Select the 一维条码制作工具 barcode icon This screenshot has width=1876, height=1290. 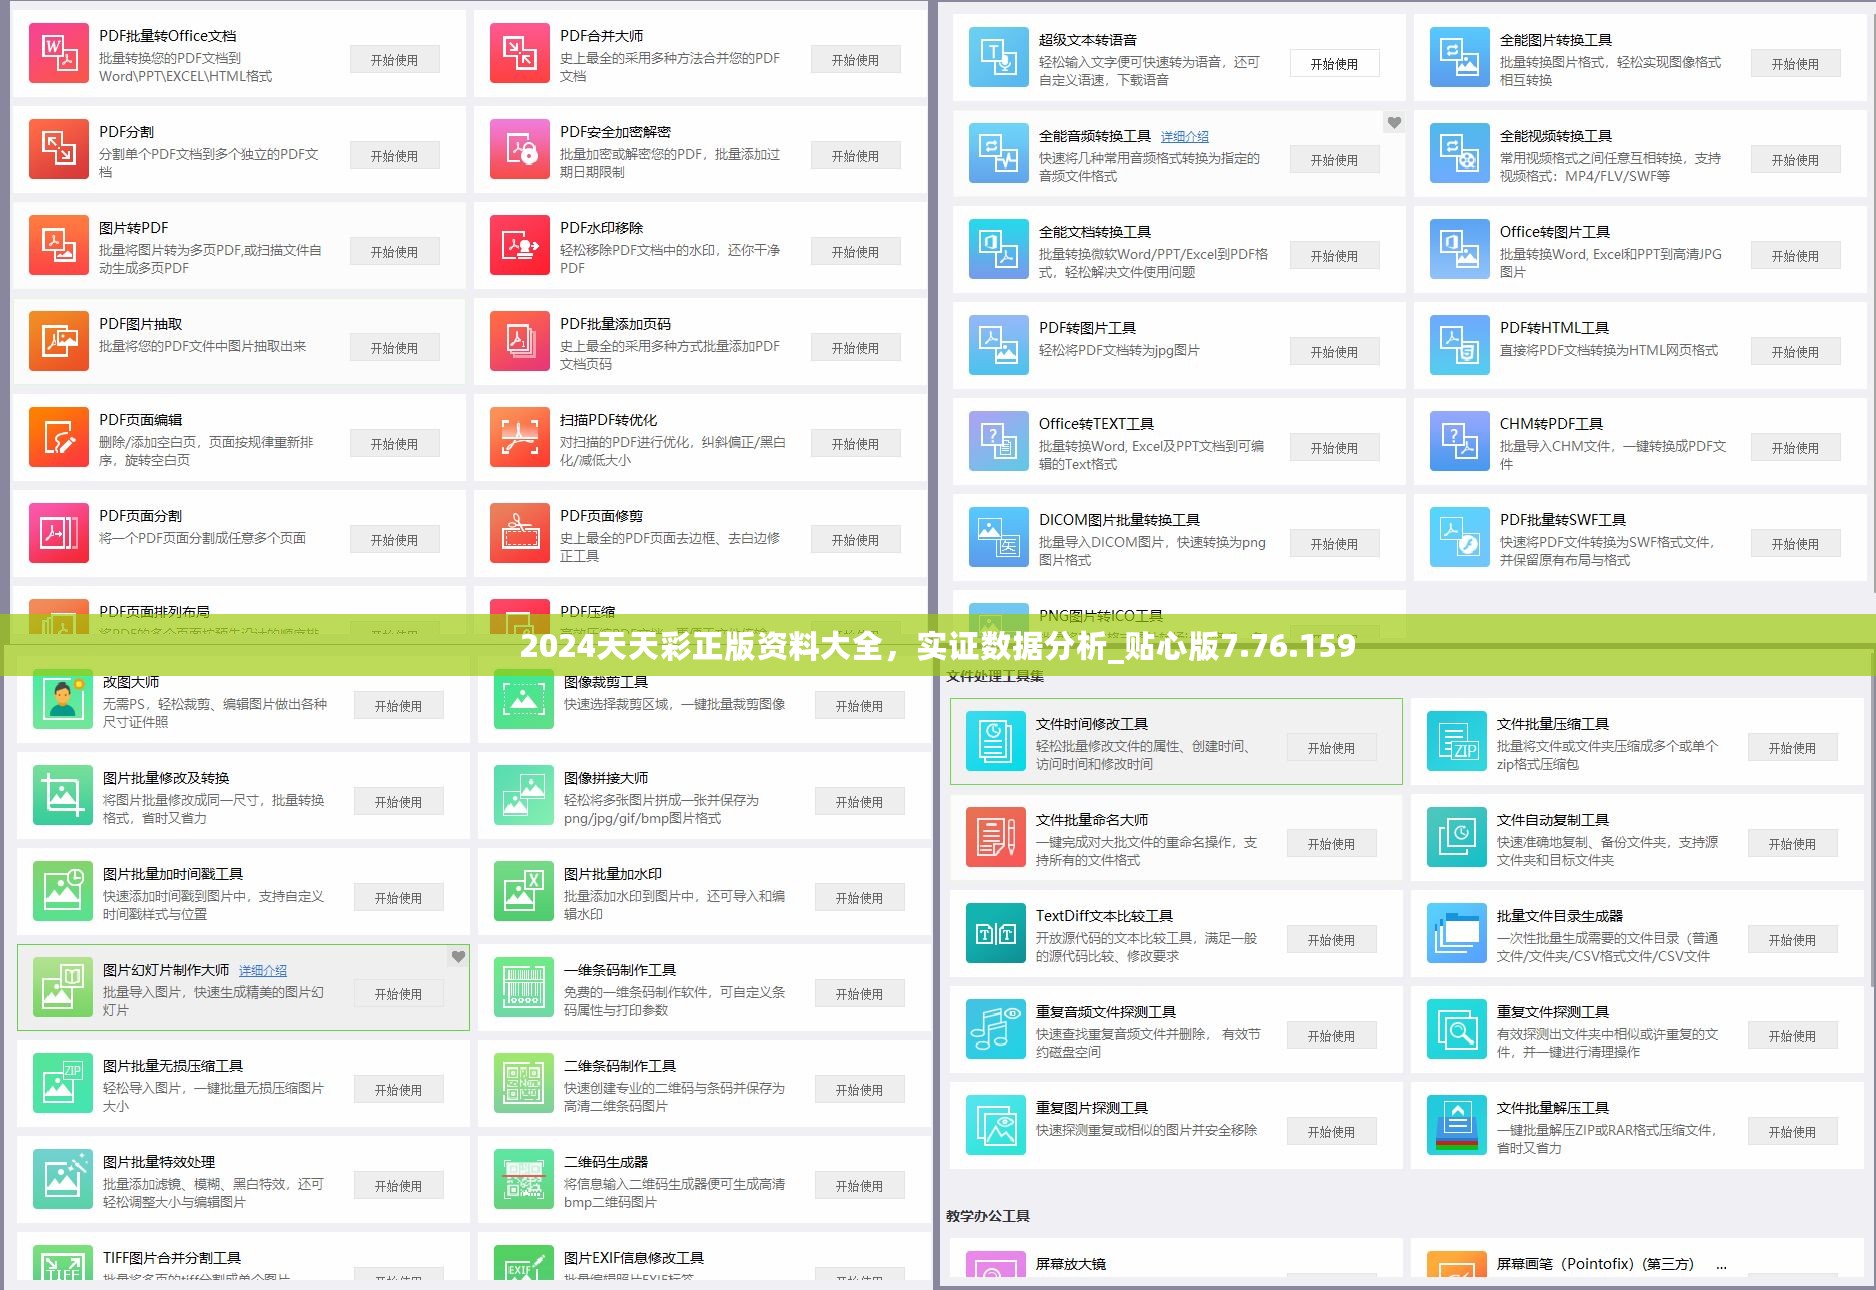(x=524, y=987)
